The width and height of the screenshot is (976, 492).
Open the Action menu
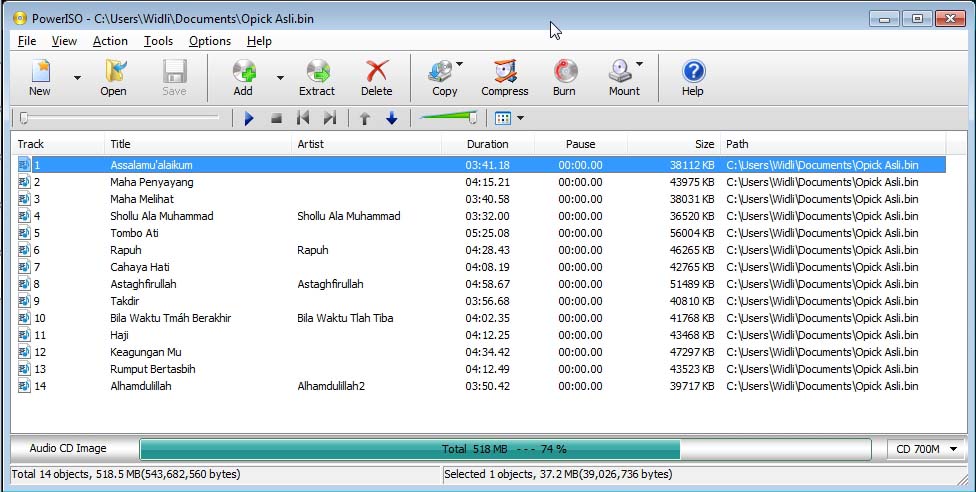(110, 41)
